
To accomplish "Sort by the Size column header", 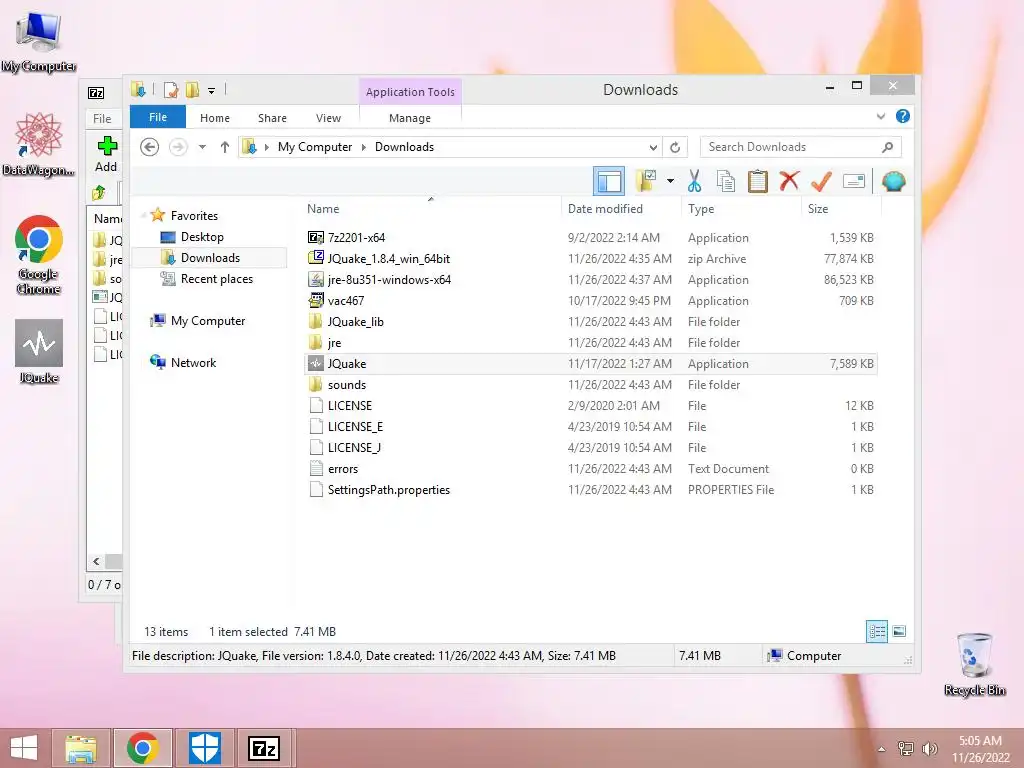I will 841,209.
